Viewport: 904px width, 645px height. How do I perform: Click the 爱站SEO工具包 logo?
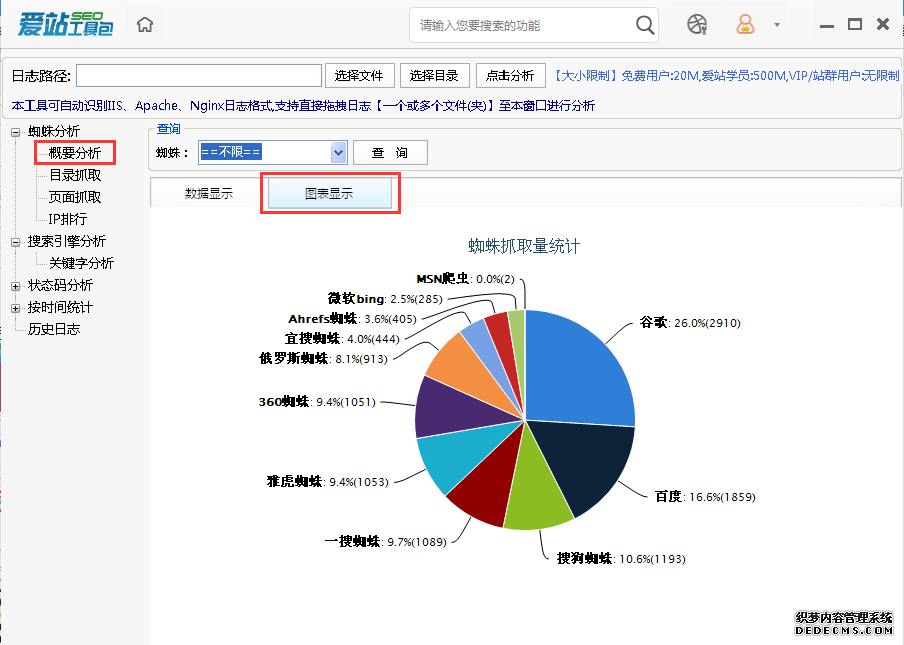pyautogui.click(x=65, y=24)
